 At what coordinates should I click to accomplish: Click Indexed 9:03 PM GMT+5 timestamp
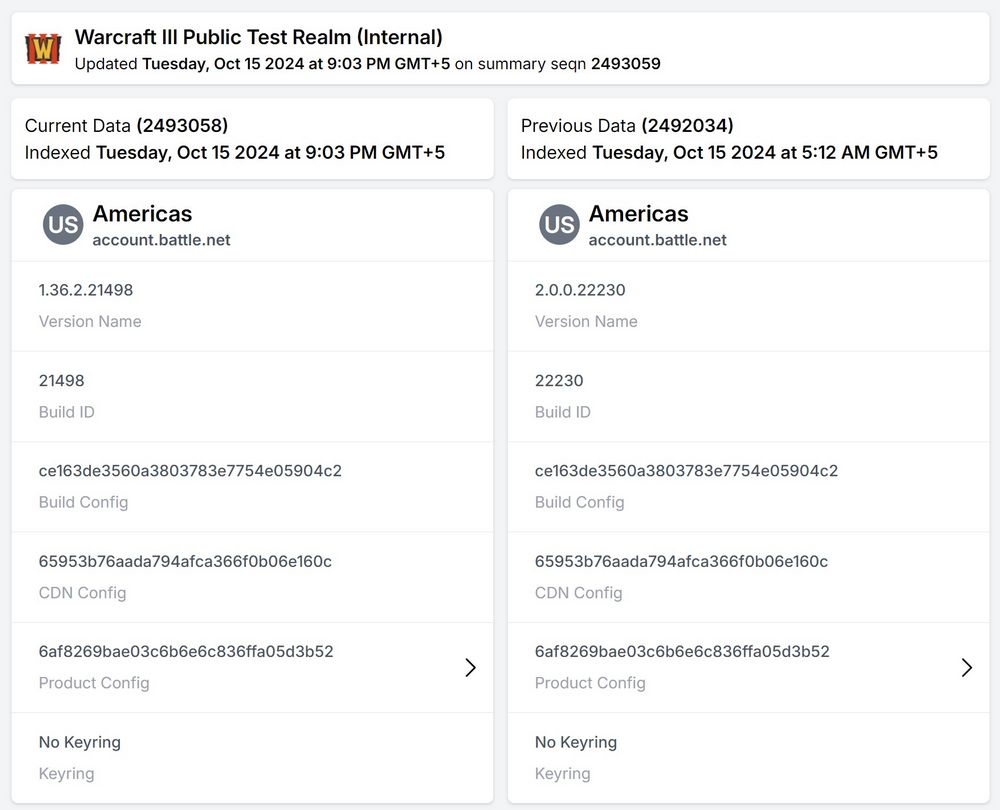(x=235, y=152)
